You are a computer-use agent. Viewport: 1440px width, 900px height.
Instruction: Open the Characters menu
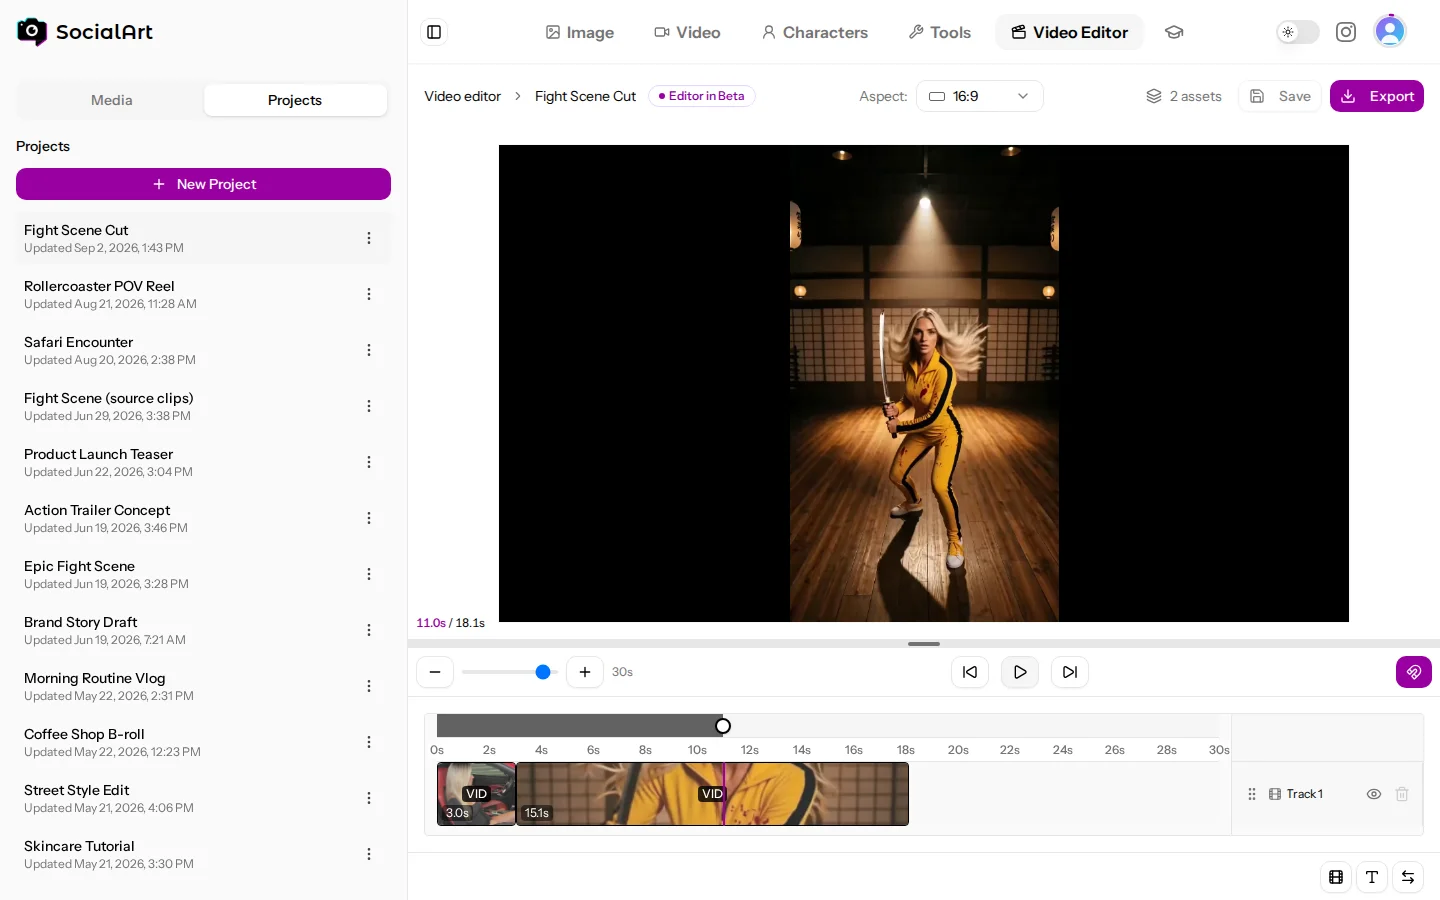pyautogui.click(x=815, y=32)
